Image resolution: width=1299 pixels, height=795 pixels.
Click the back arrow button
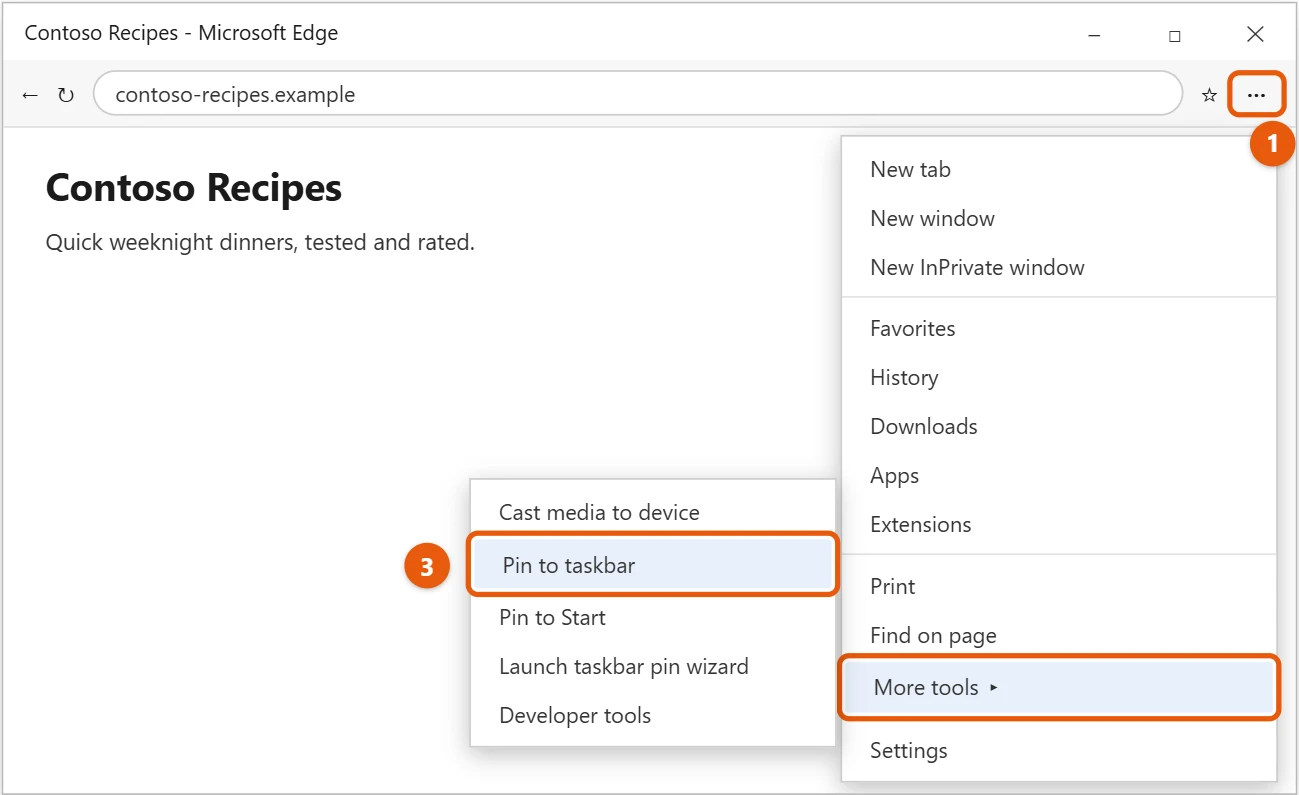point(30,96)
